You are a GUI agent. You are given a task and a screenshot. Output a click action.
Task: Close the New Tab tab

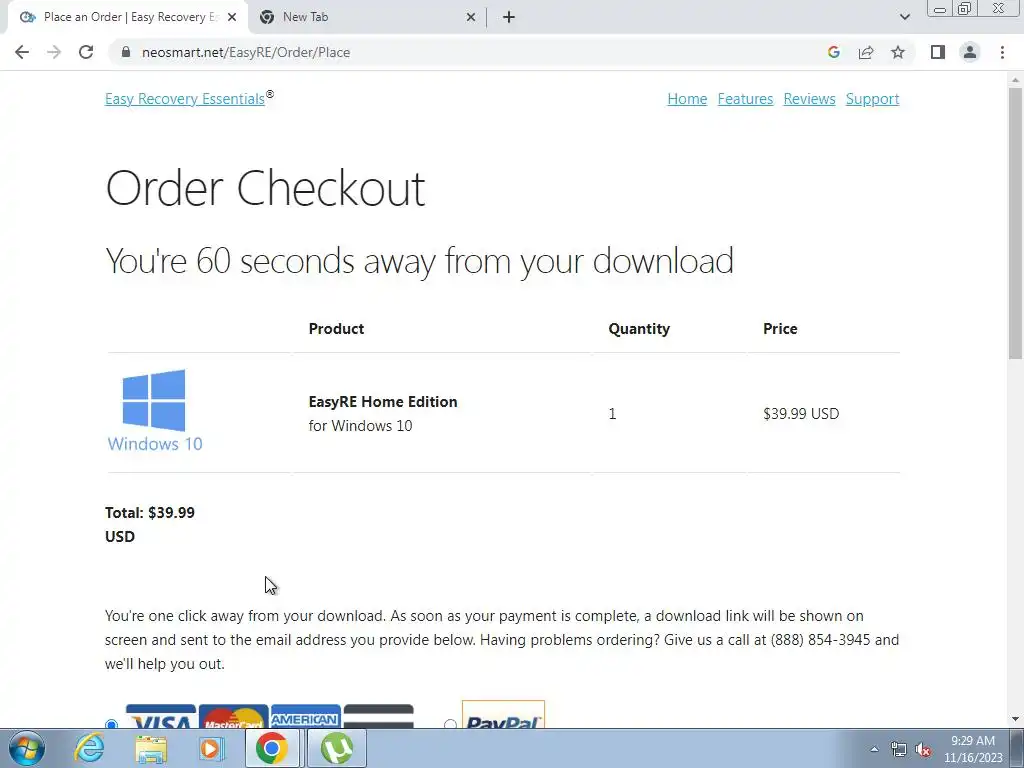471,17
